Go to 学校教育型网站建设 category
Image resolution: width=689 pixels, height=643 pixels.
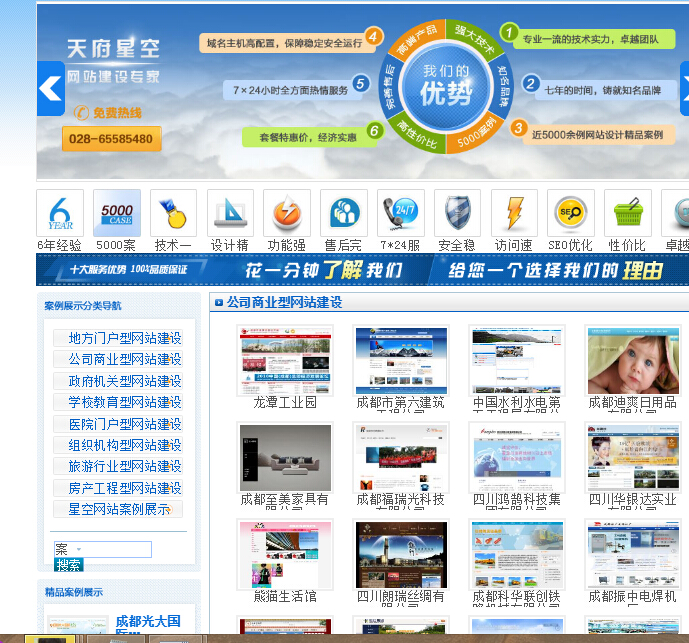click(118, 402)
